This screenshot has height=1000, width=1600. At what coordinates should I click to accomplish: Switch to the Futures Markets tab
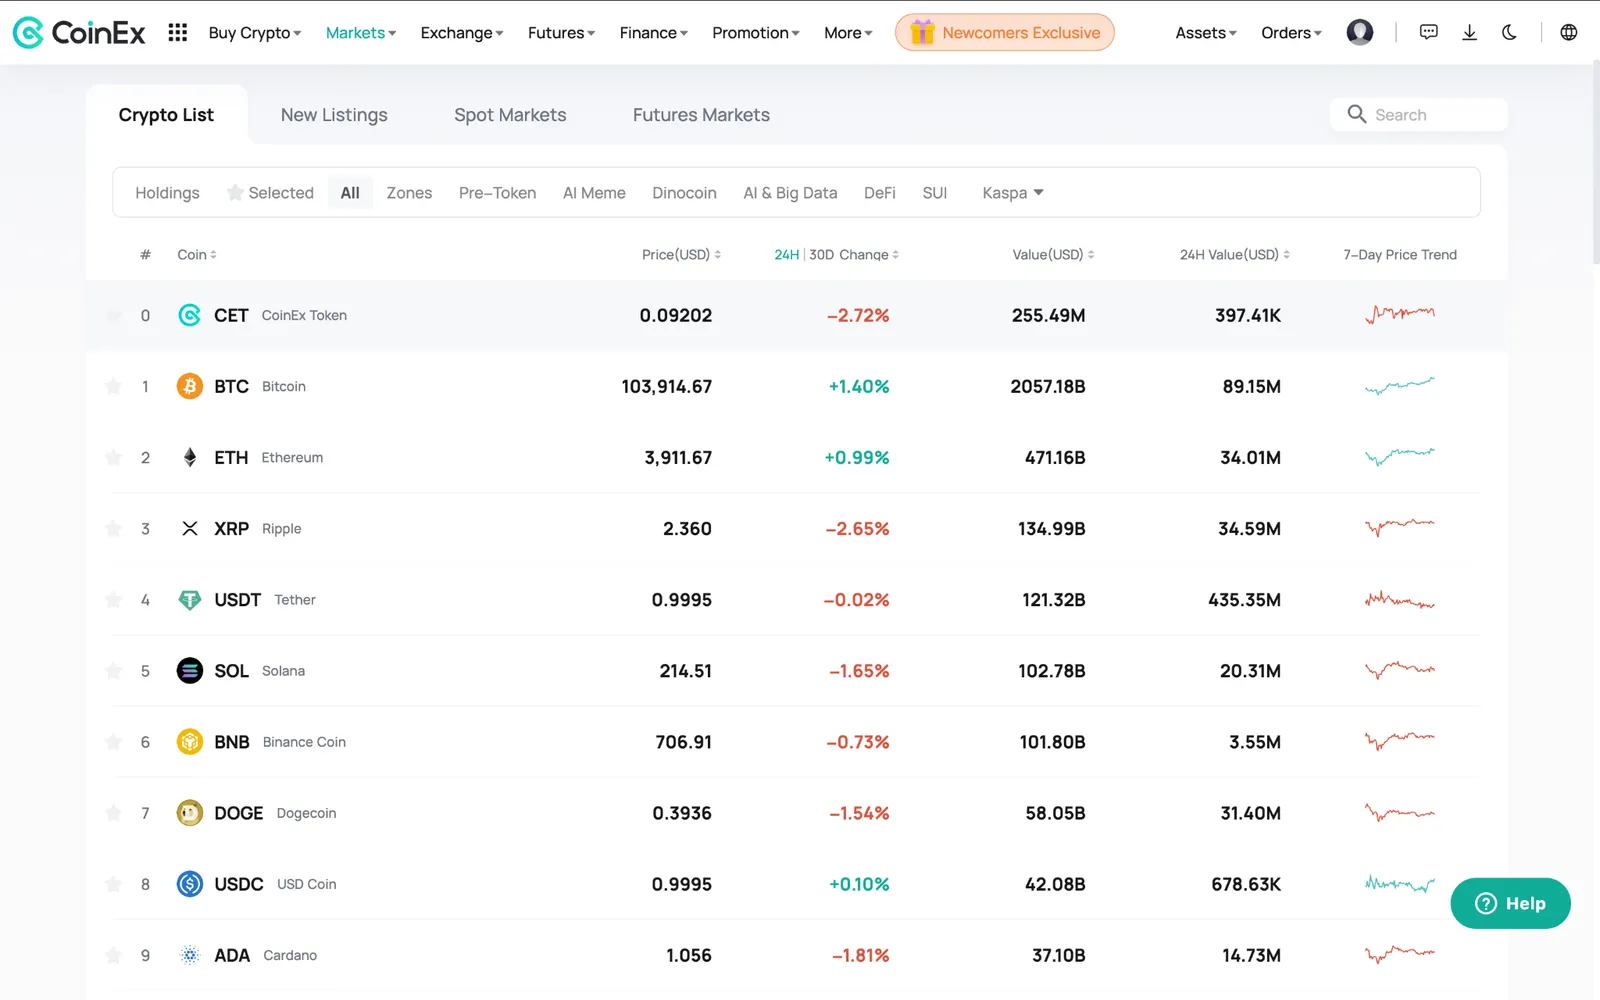701,115
